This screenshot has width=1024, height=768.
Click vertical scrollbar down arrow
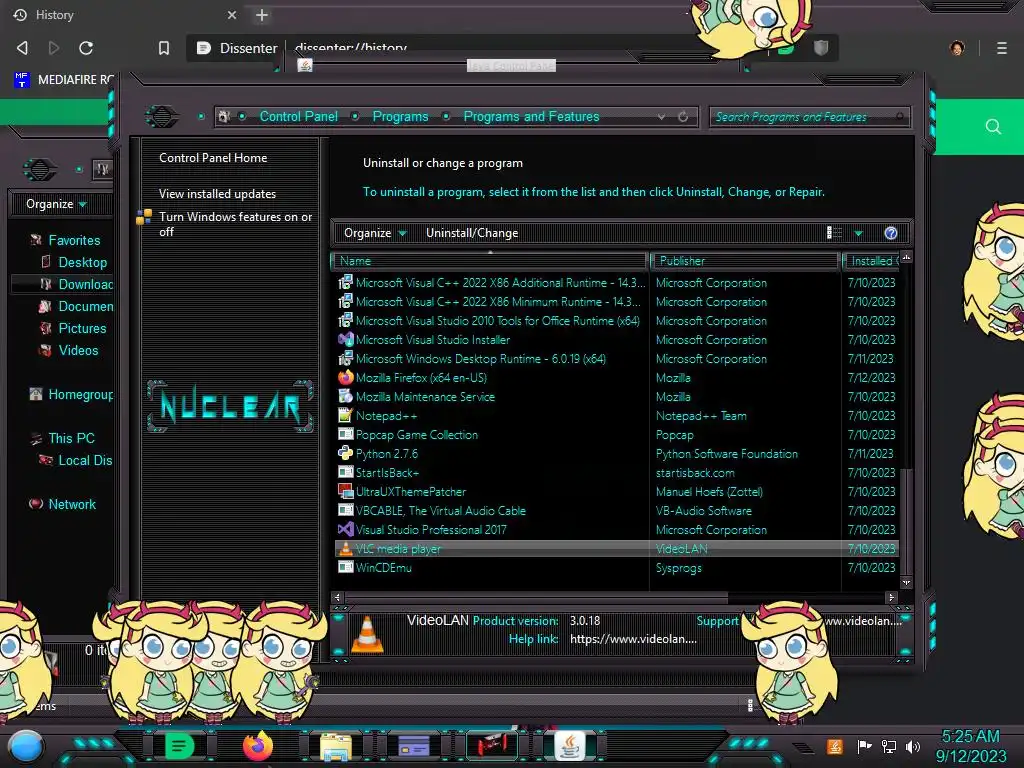906,583
